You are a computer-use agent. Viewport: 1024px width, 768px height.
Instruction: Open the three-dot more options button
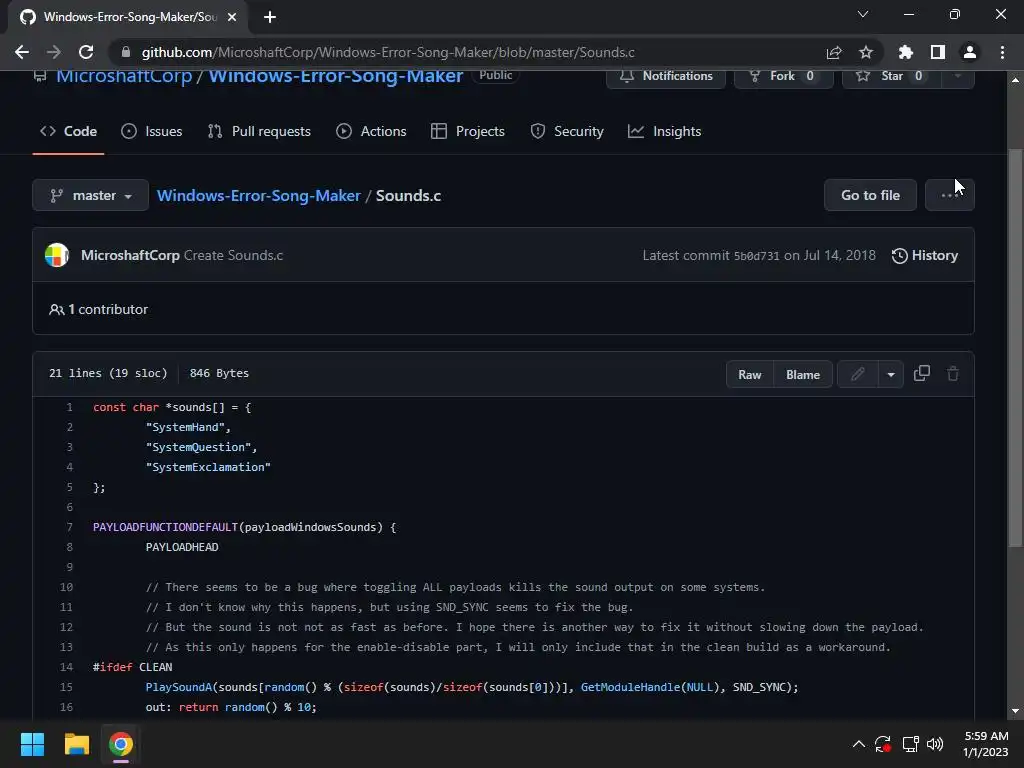tap(950, 195)
